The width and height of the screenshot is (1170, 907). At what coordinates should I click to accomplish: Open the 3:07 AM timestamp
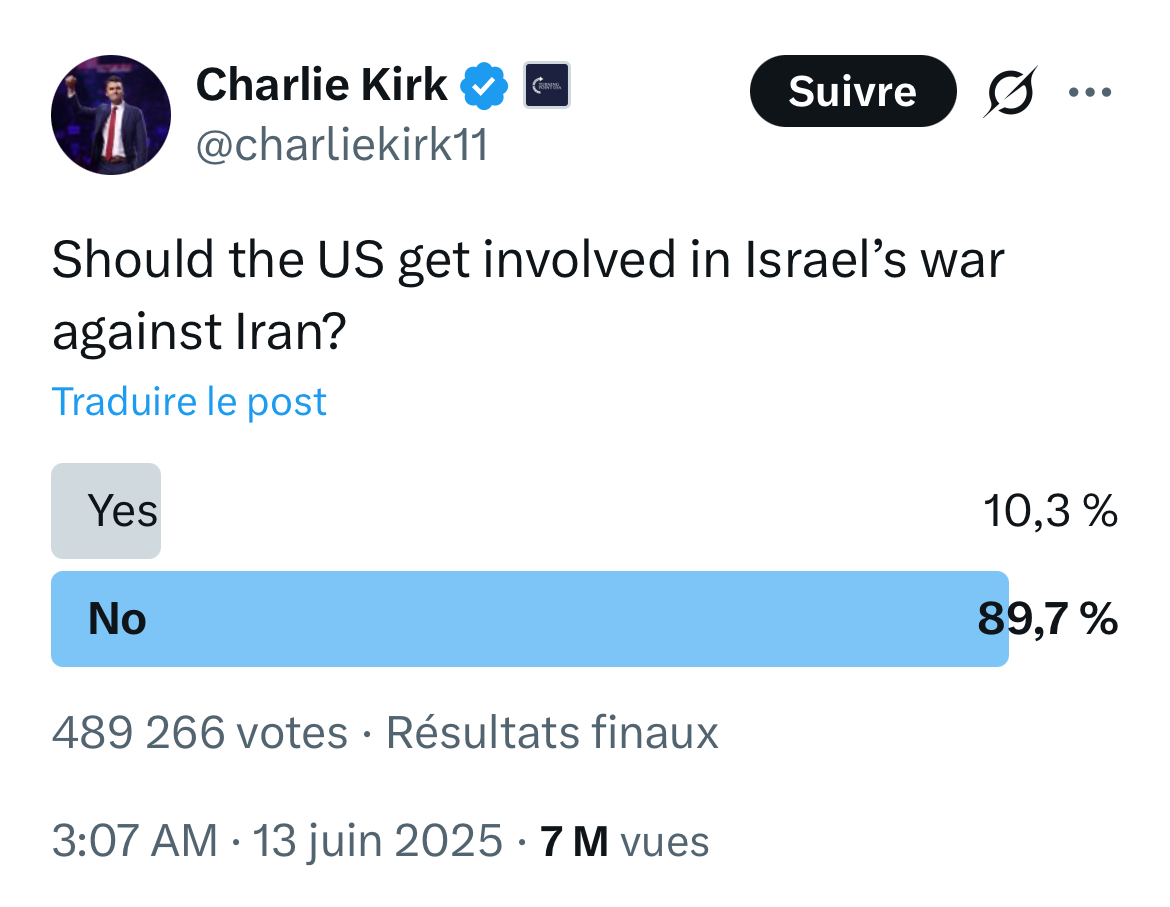click(134, 841)
